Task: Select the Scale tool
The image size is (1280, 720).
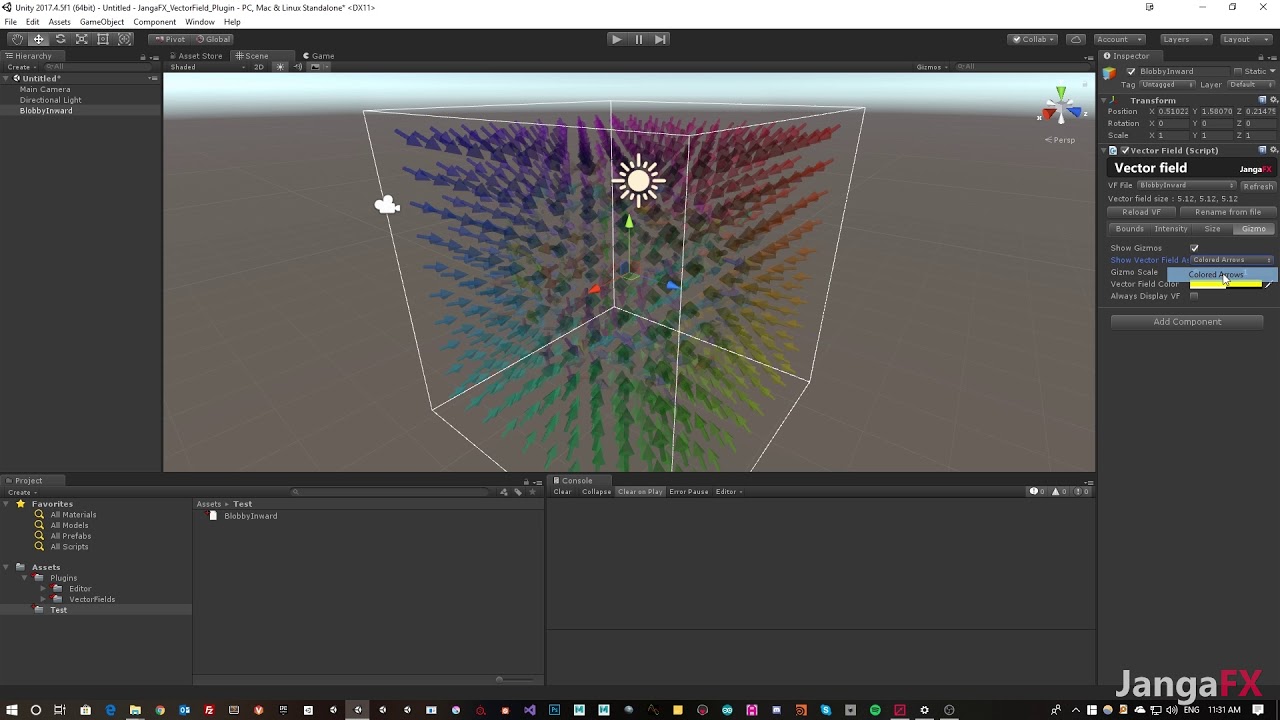Action: 82,39
